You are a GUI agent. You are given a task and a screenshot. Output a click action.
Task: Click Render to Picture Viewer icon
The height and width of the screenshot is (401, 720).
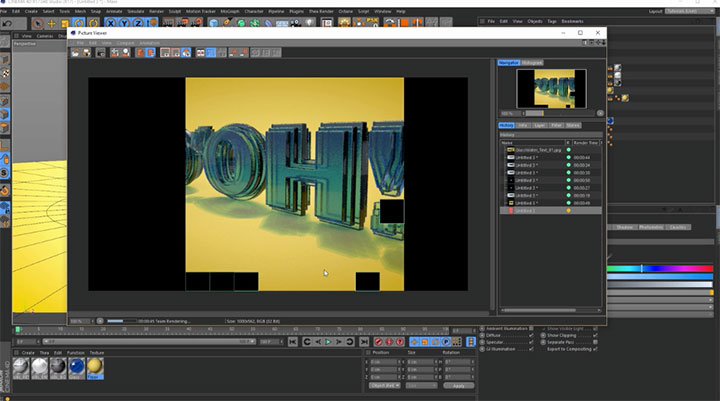point(182,23)
